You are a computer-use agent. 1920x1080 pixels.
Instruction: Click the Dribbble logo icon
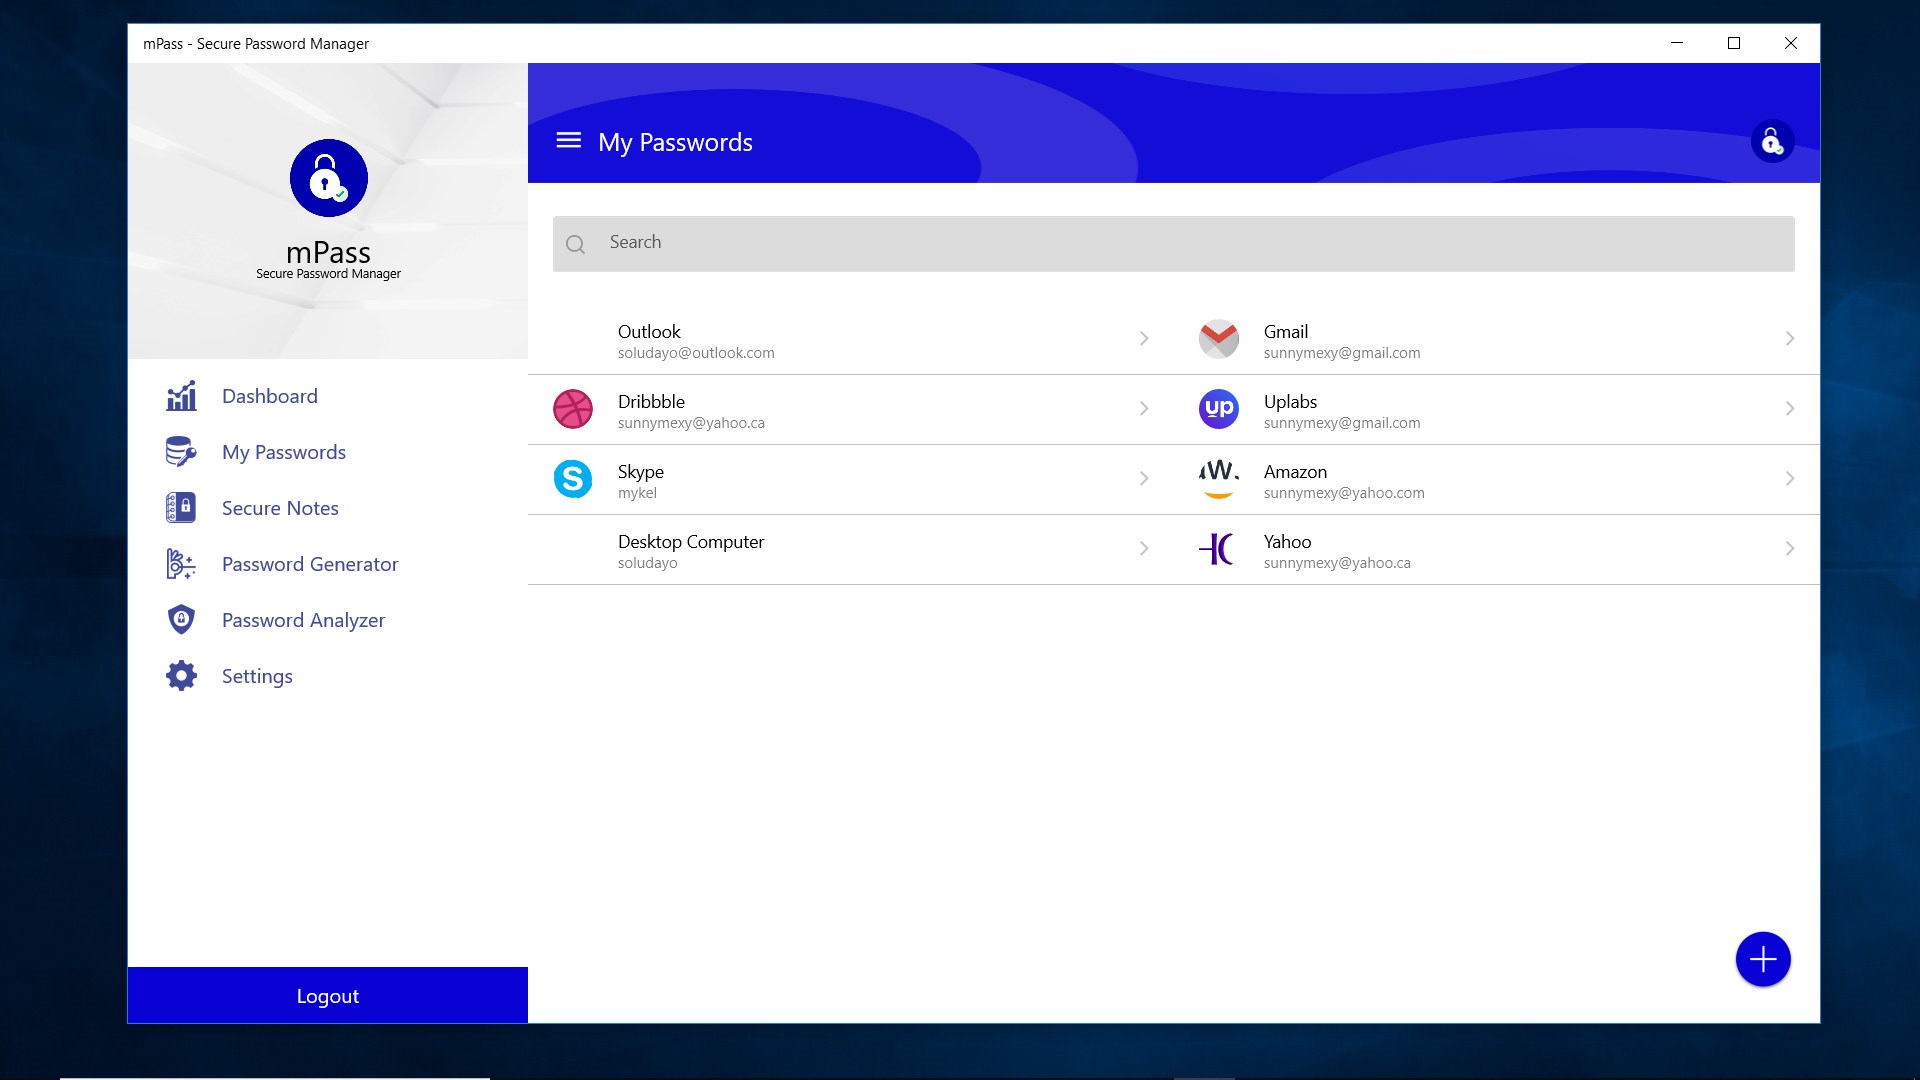click(x=573, y=409)
